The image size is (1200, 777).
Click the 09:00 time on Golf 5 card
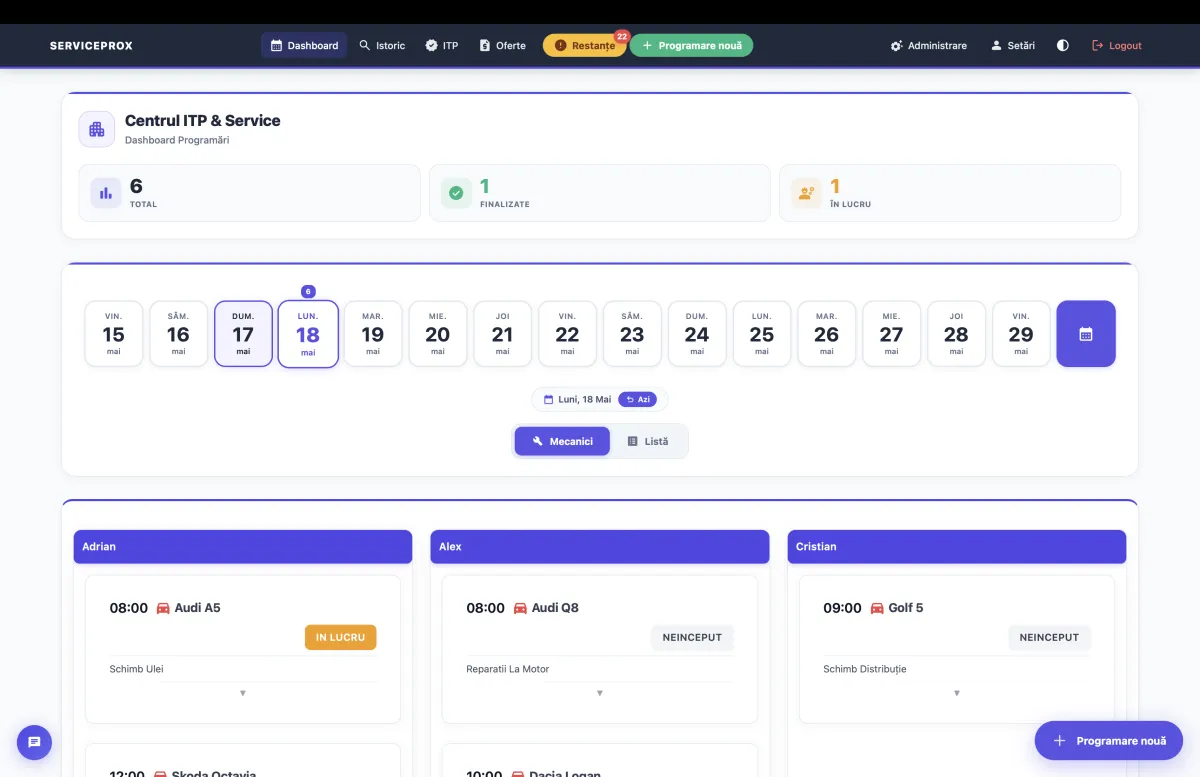(842, 608)
